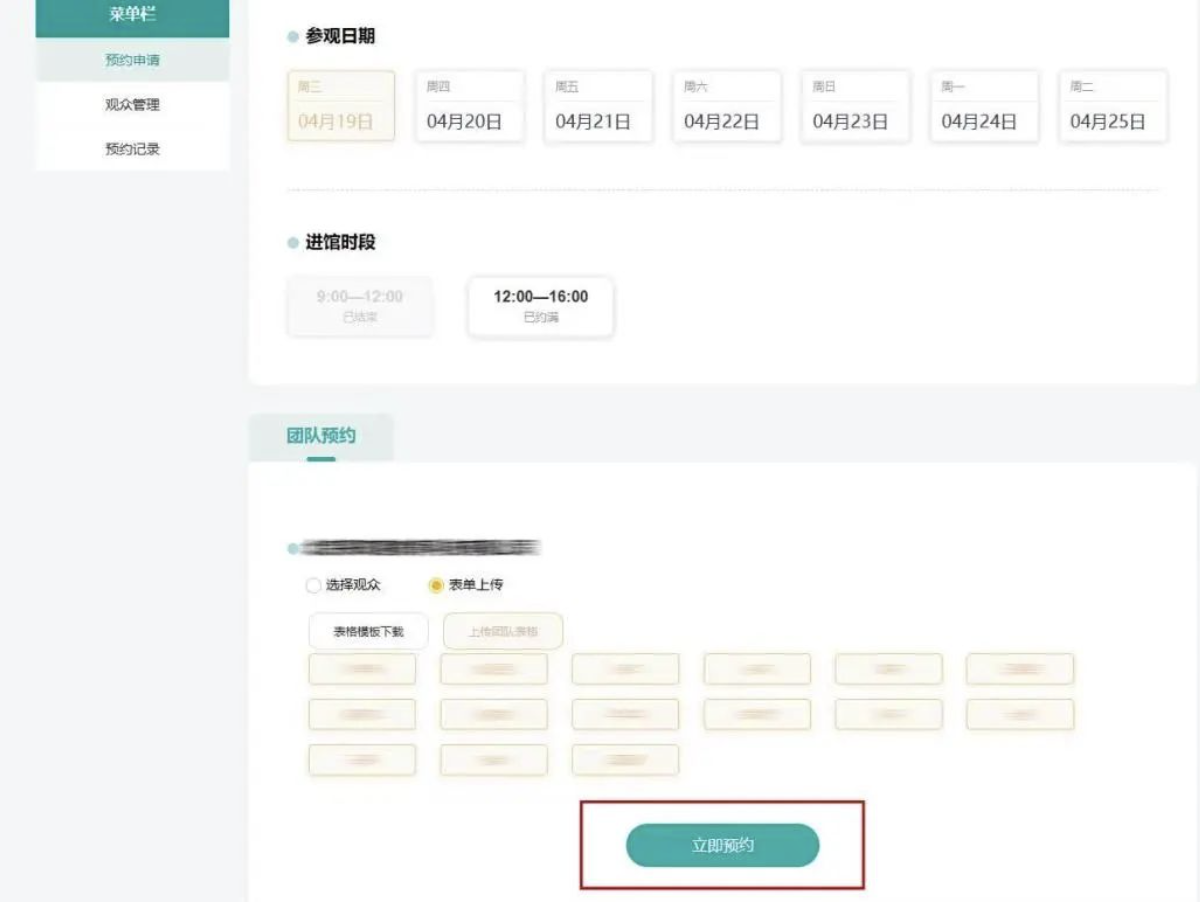1200x906 pixels.
Task: Click the 立即预约 button
Action: click(722, 846)
